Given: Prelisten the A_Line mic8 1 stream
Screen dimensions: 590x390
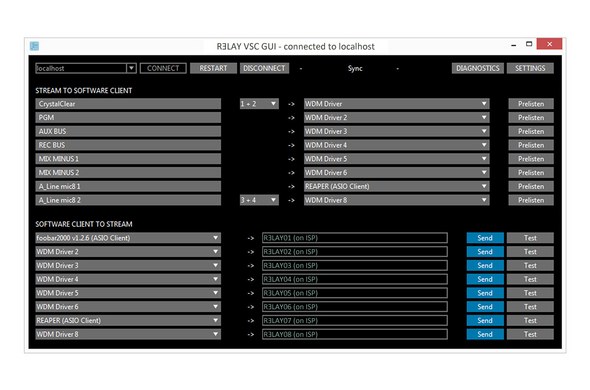Looking at the screenshot, I should tap(531, 186).
